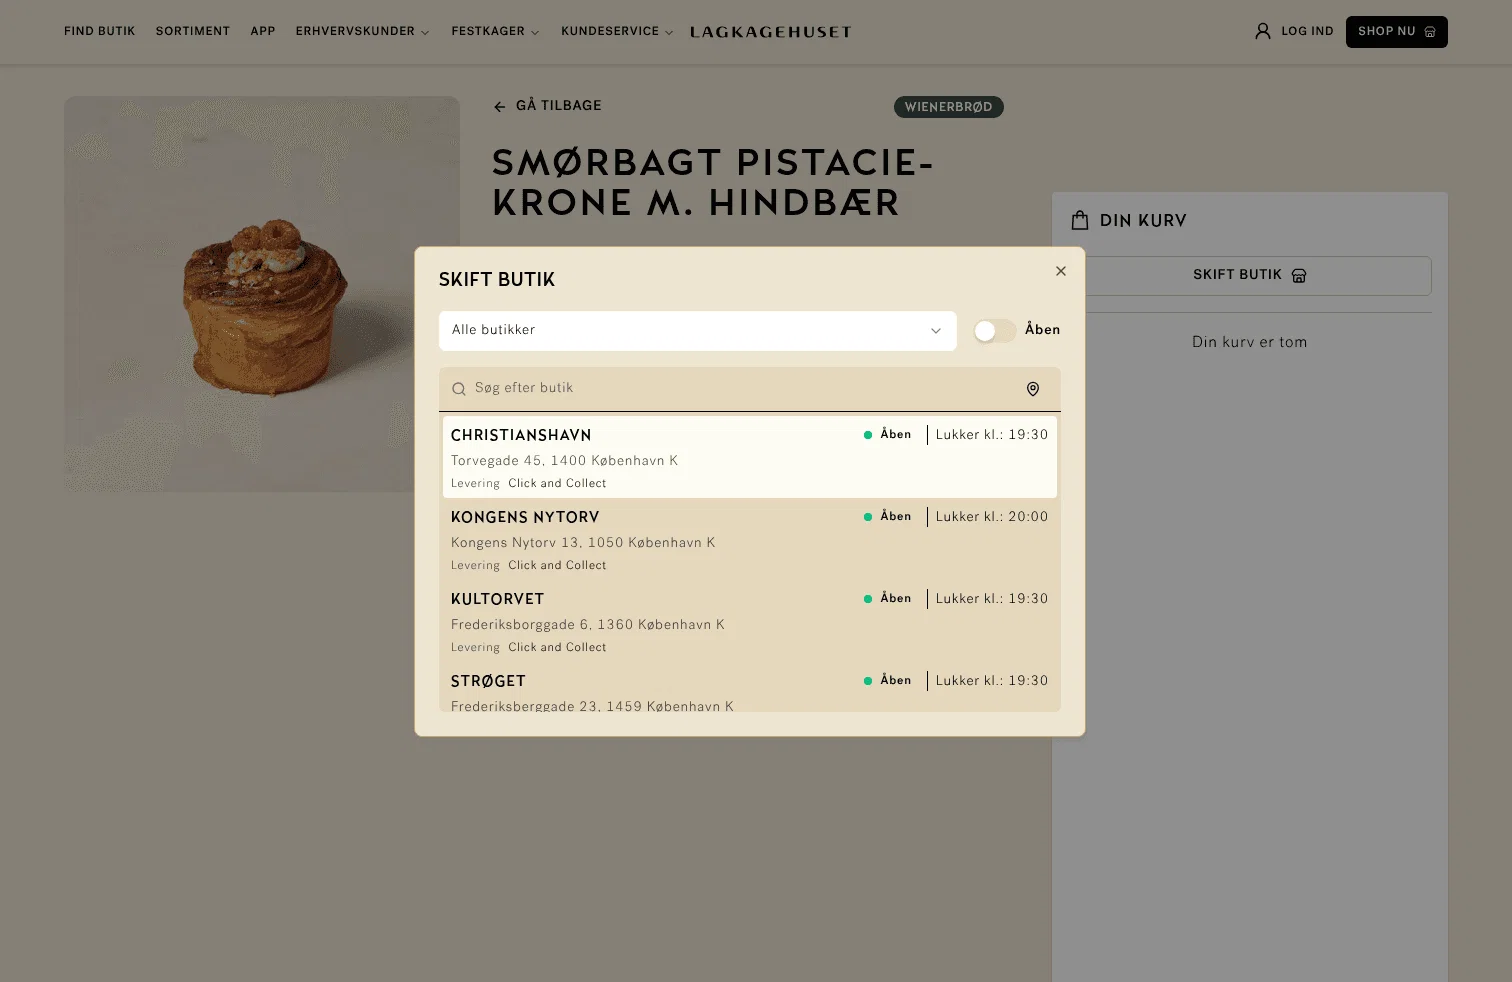Close the Skift Butik dialog
Image resolution: width=1512 pixels, height=982 pixels.
click(1061, 271)
